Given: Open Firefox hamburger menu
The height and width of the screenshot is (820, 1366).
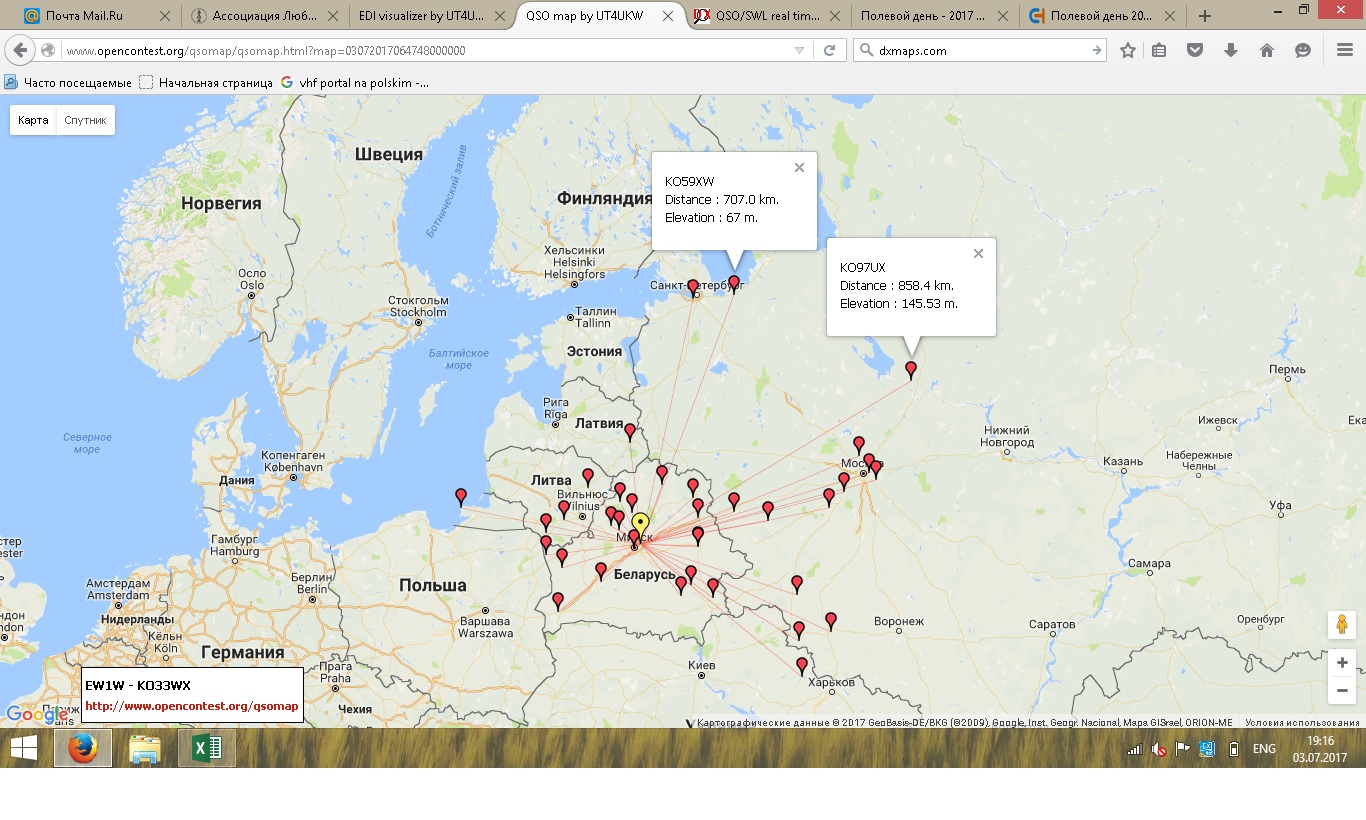Looking at the screenshot, I should 1344,50.
